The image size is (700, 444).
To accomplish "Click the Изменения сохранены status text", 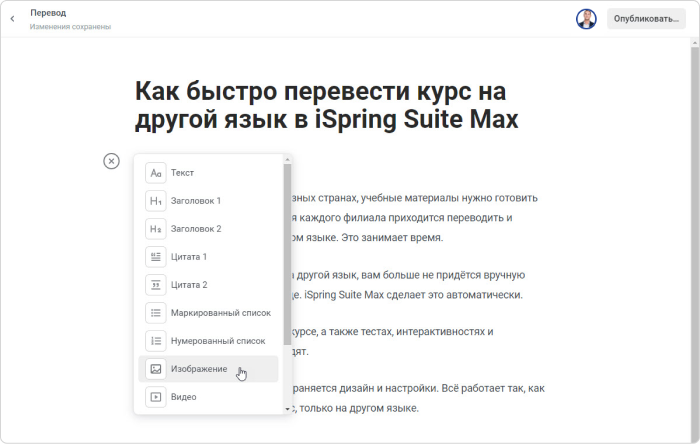I will (71, 27).
